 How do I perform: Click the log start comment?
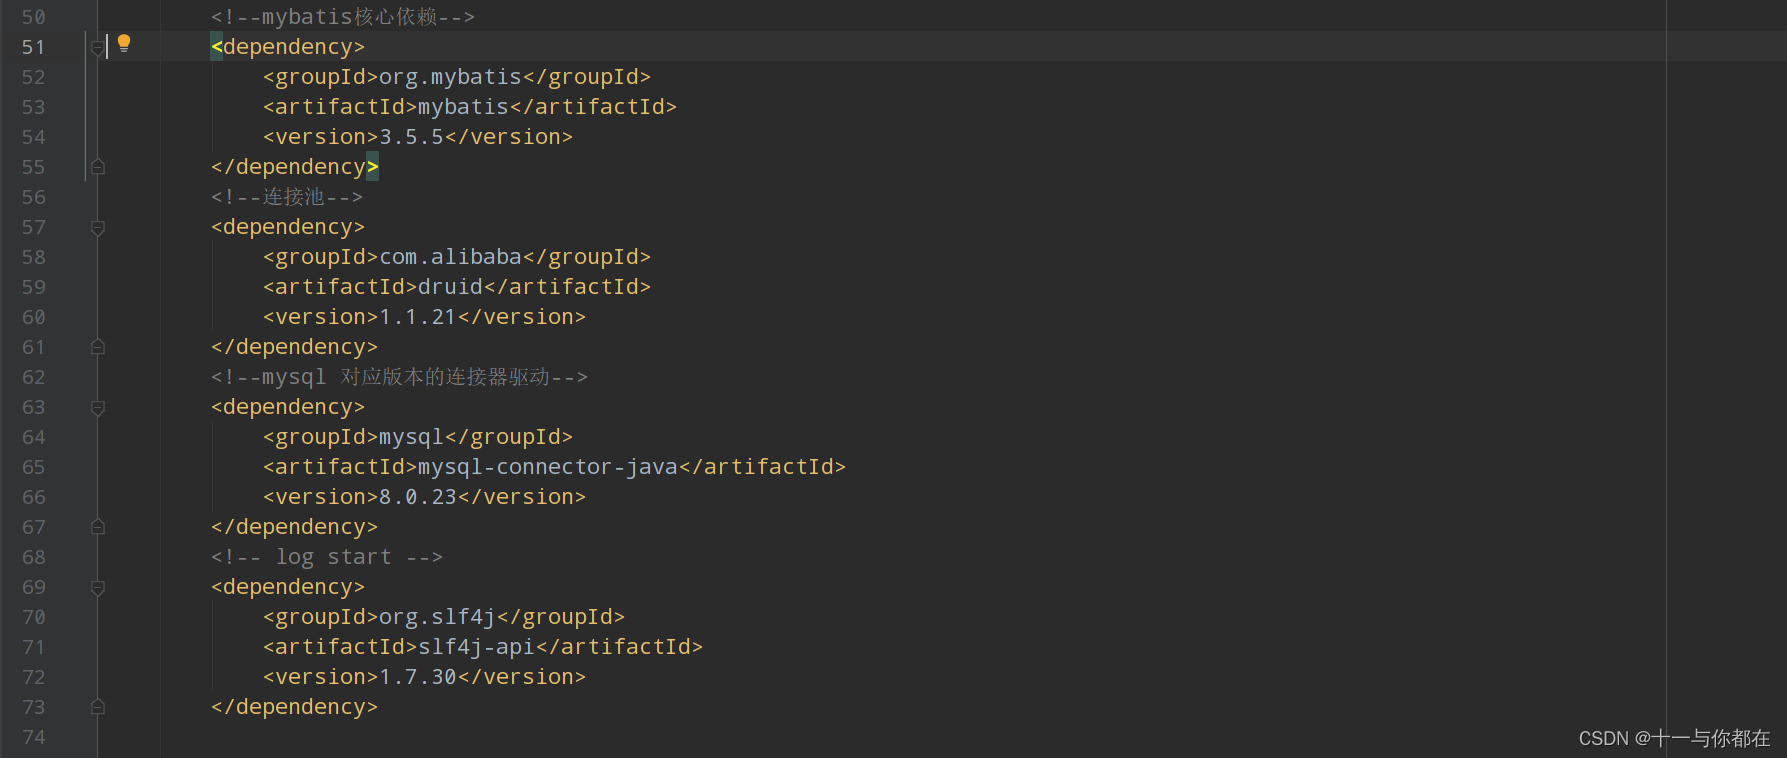coord(327,557)
